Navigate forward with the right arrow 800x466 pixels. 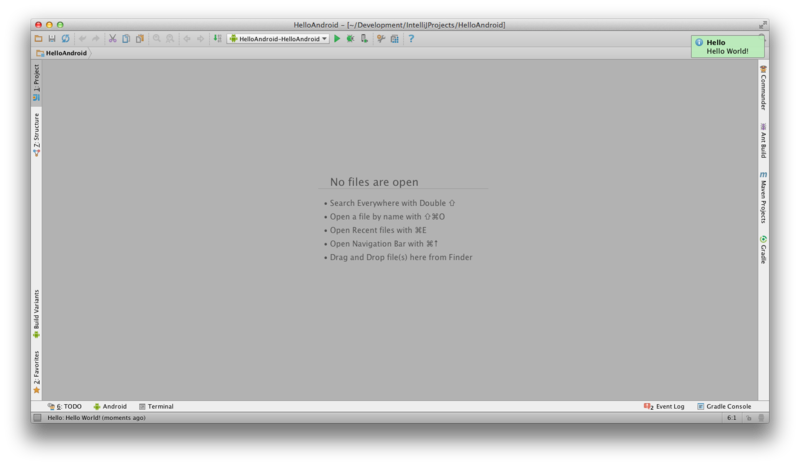coord(201,39)
